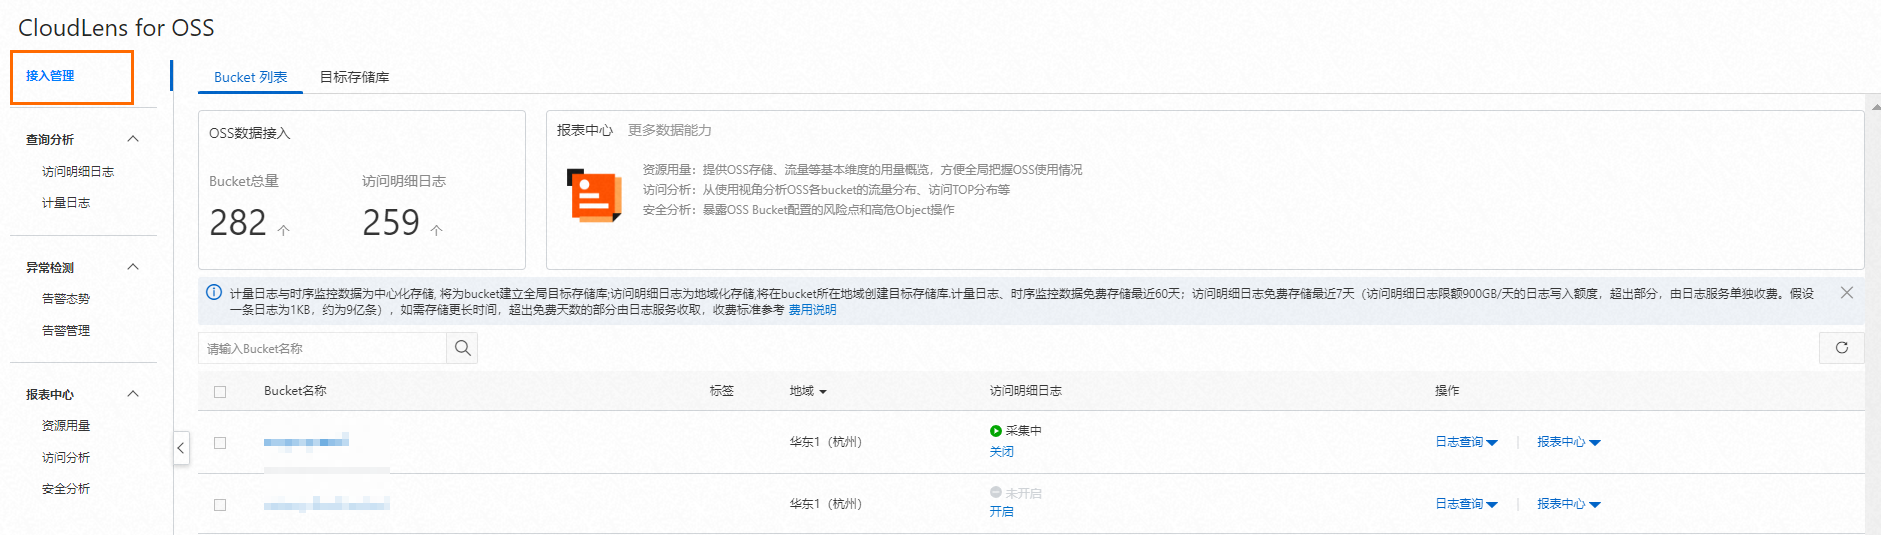Image resolution: width=1881 pixels, height=535 pixels.
Task: Open 报表中心 dropdown in second row
Action: 1568,504
